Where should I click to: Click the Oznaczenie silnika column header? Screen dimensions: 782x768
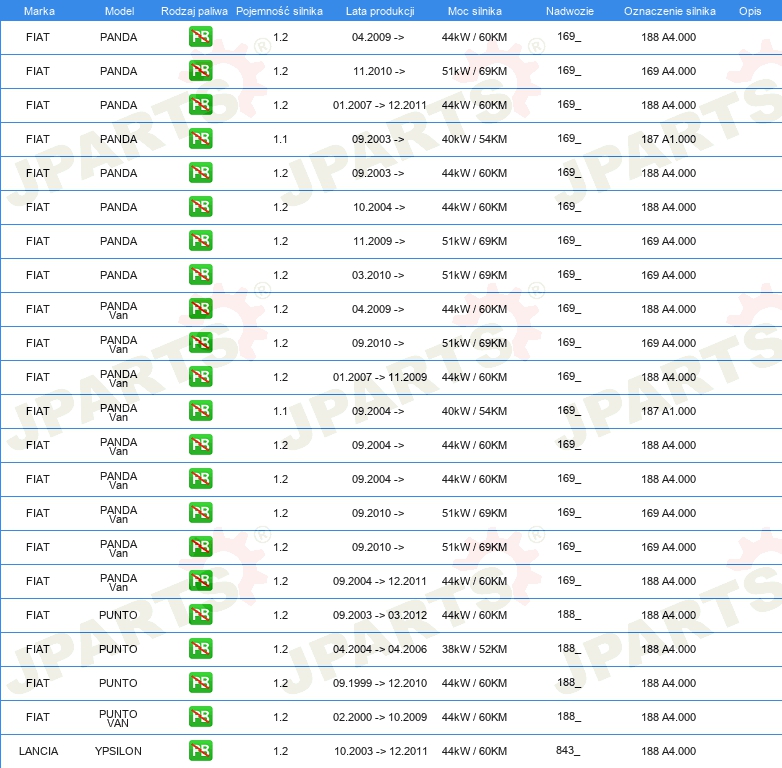[x=669, y=11]
